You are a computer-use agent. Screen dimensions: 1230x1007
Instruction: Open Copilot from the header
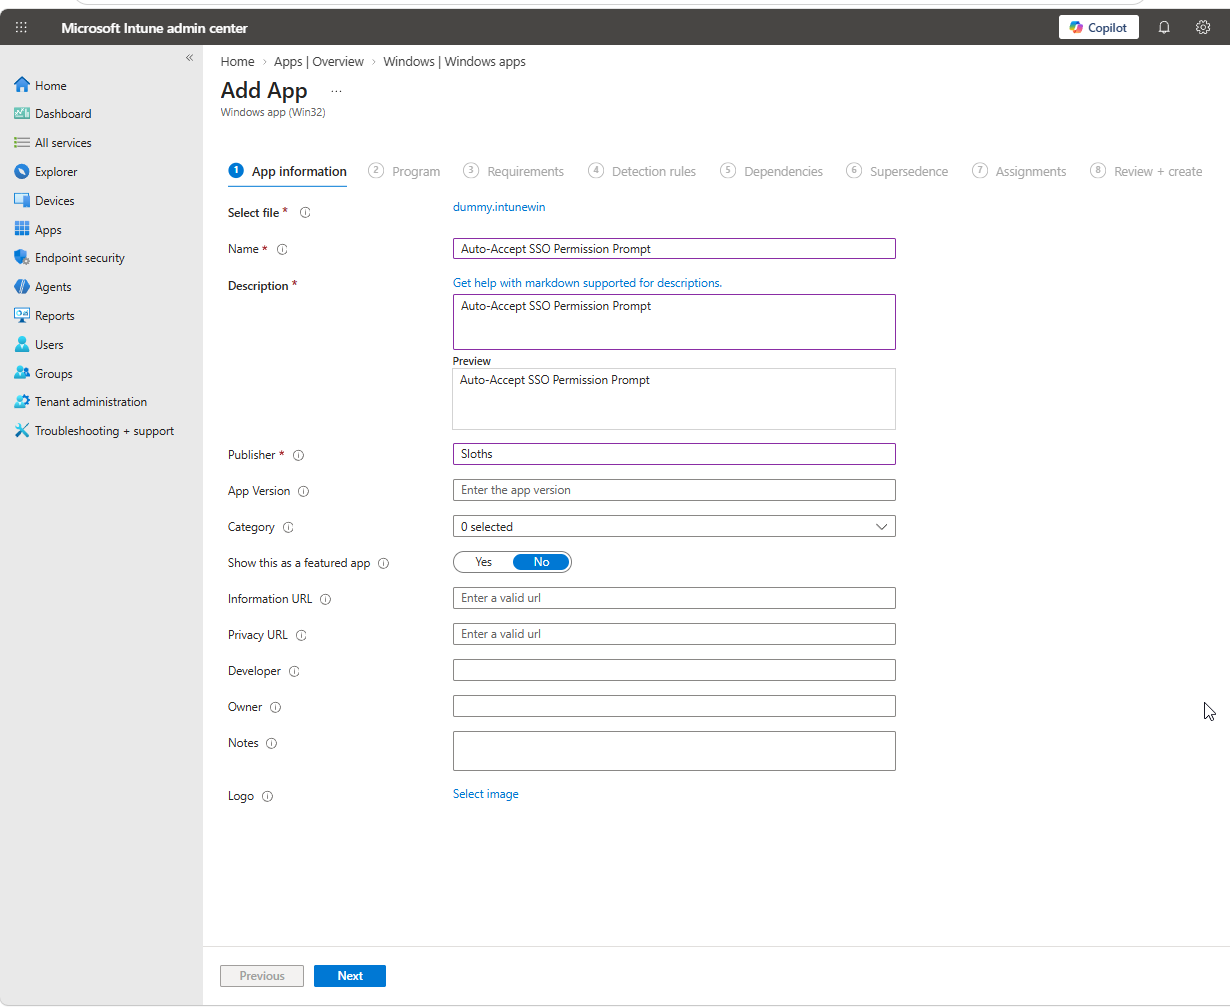coord(1099,28)
